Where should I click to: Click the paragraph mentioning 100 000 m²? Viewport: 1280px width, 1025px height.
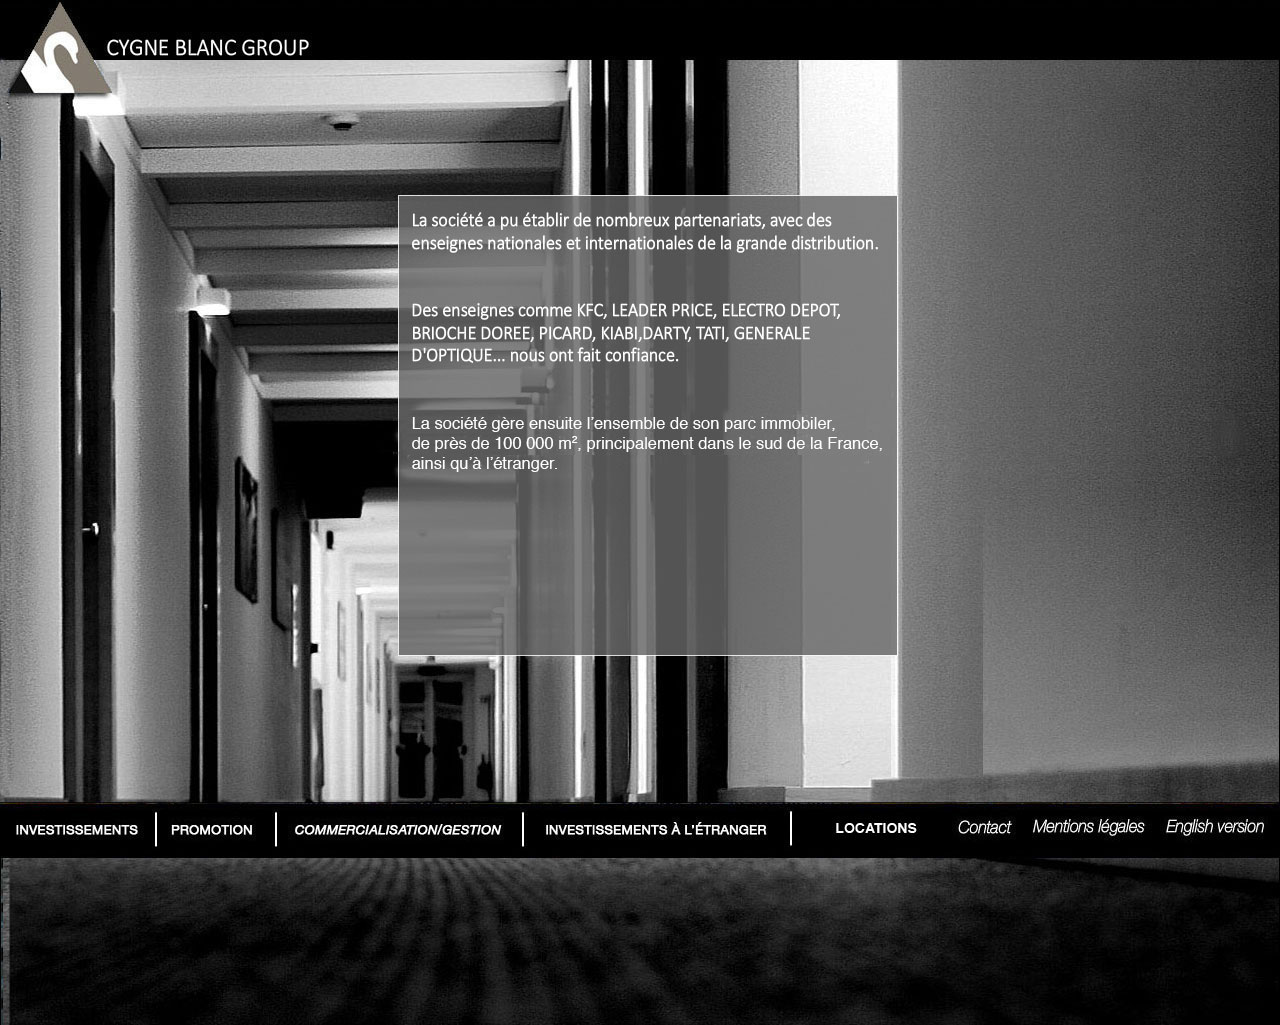click(647, 443)
